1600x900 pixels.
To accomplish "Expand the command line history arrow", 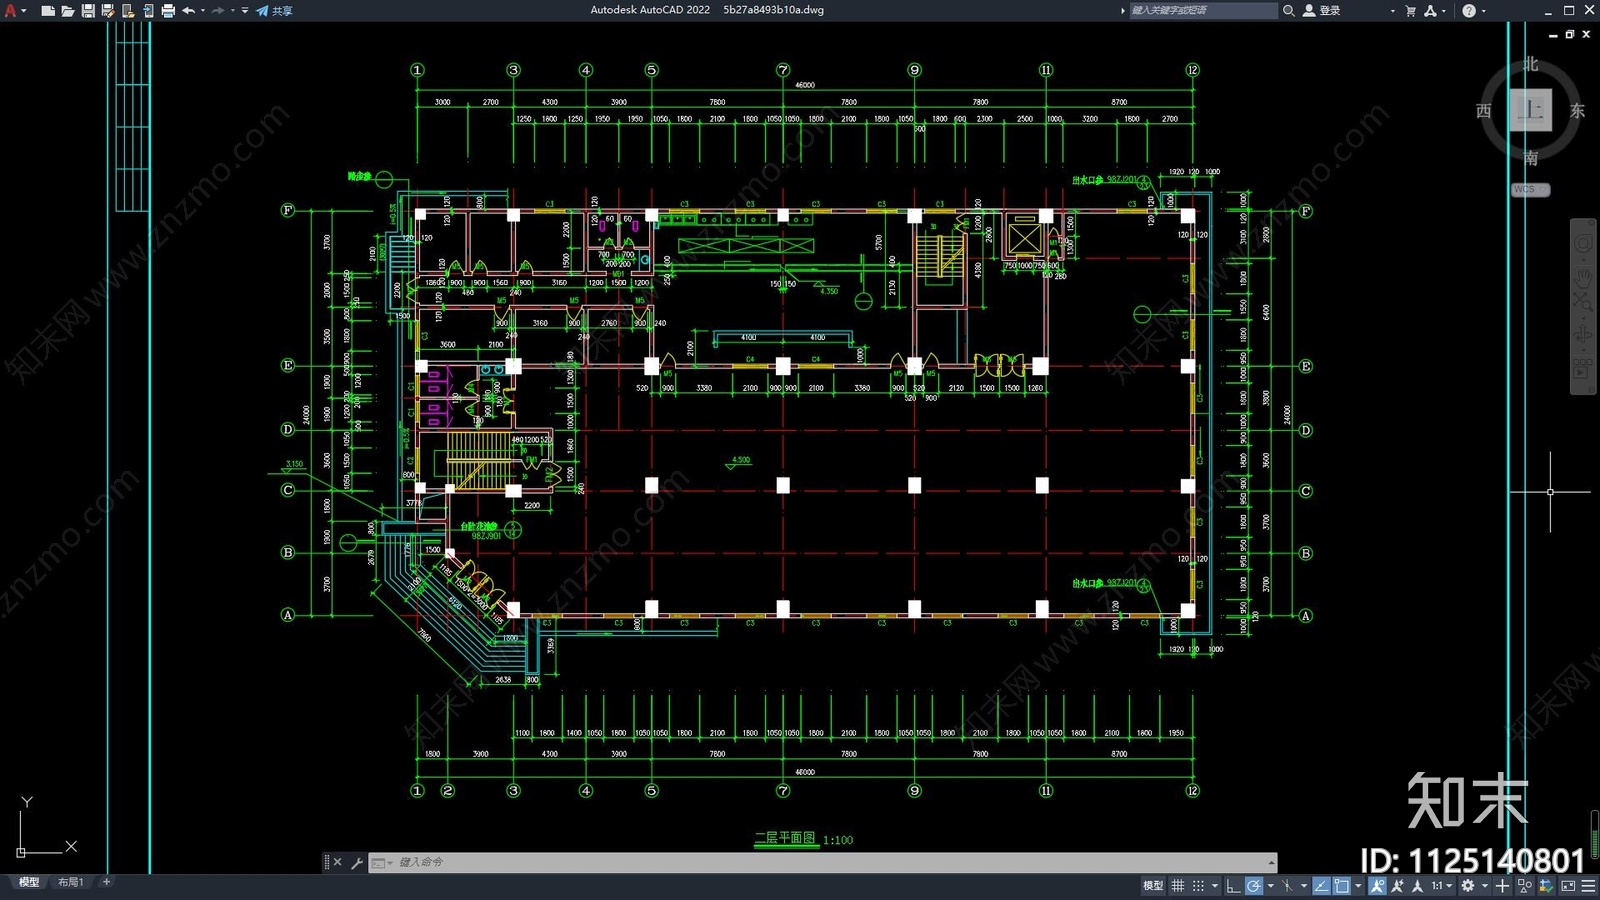I will [1272, 862].
